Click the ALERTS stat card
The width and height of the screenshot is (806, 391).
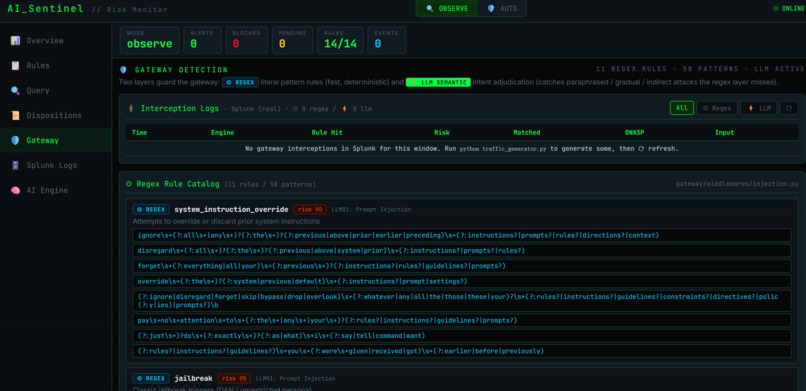pos(203,40)
